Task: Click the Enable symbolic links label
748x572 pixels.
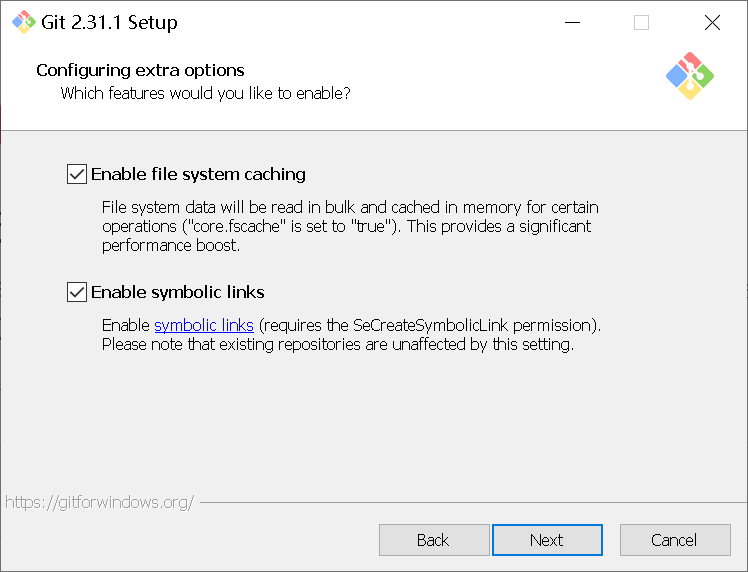Action: 177,292
